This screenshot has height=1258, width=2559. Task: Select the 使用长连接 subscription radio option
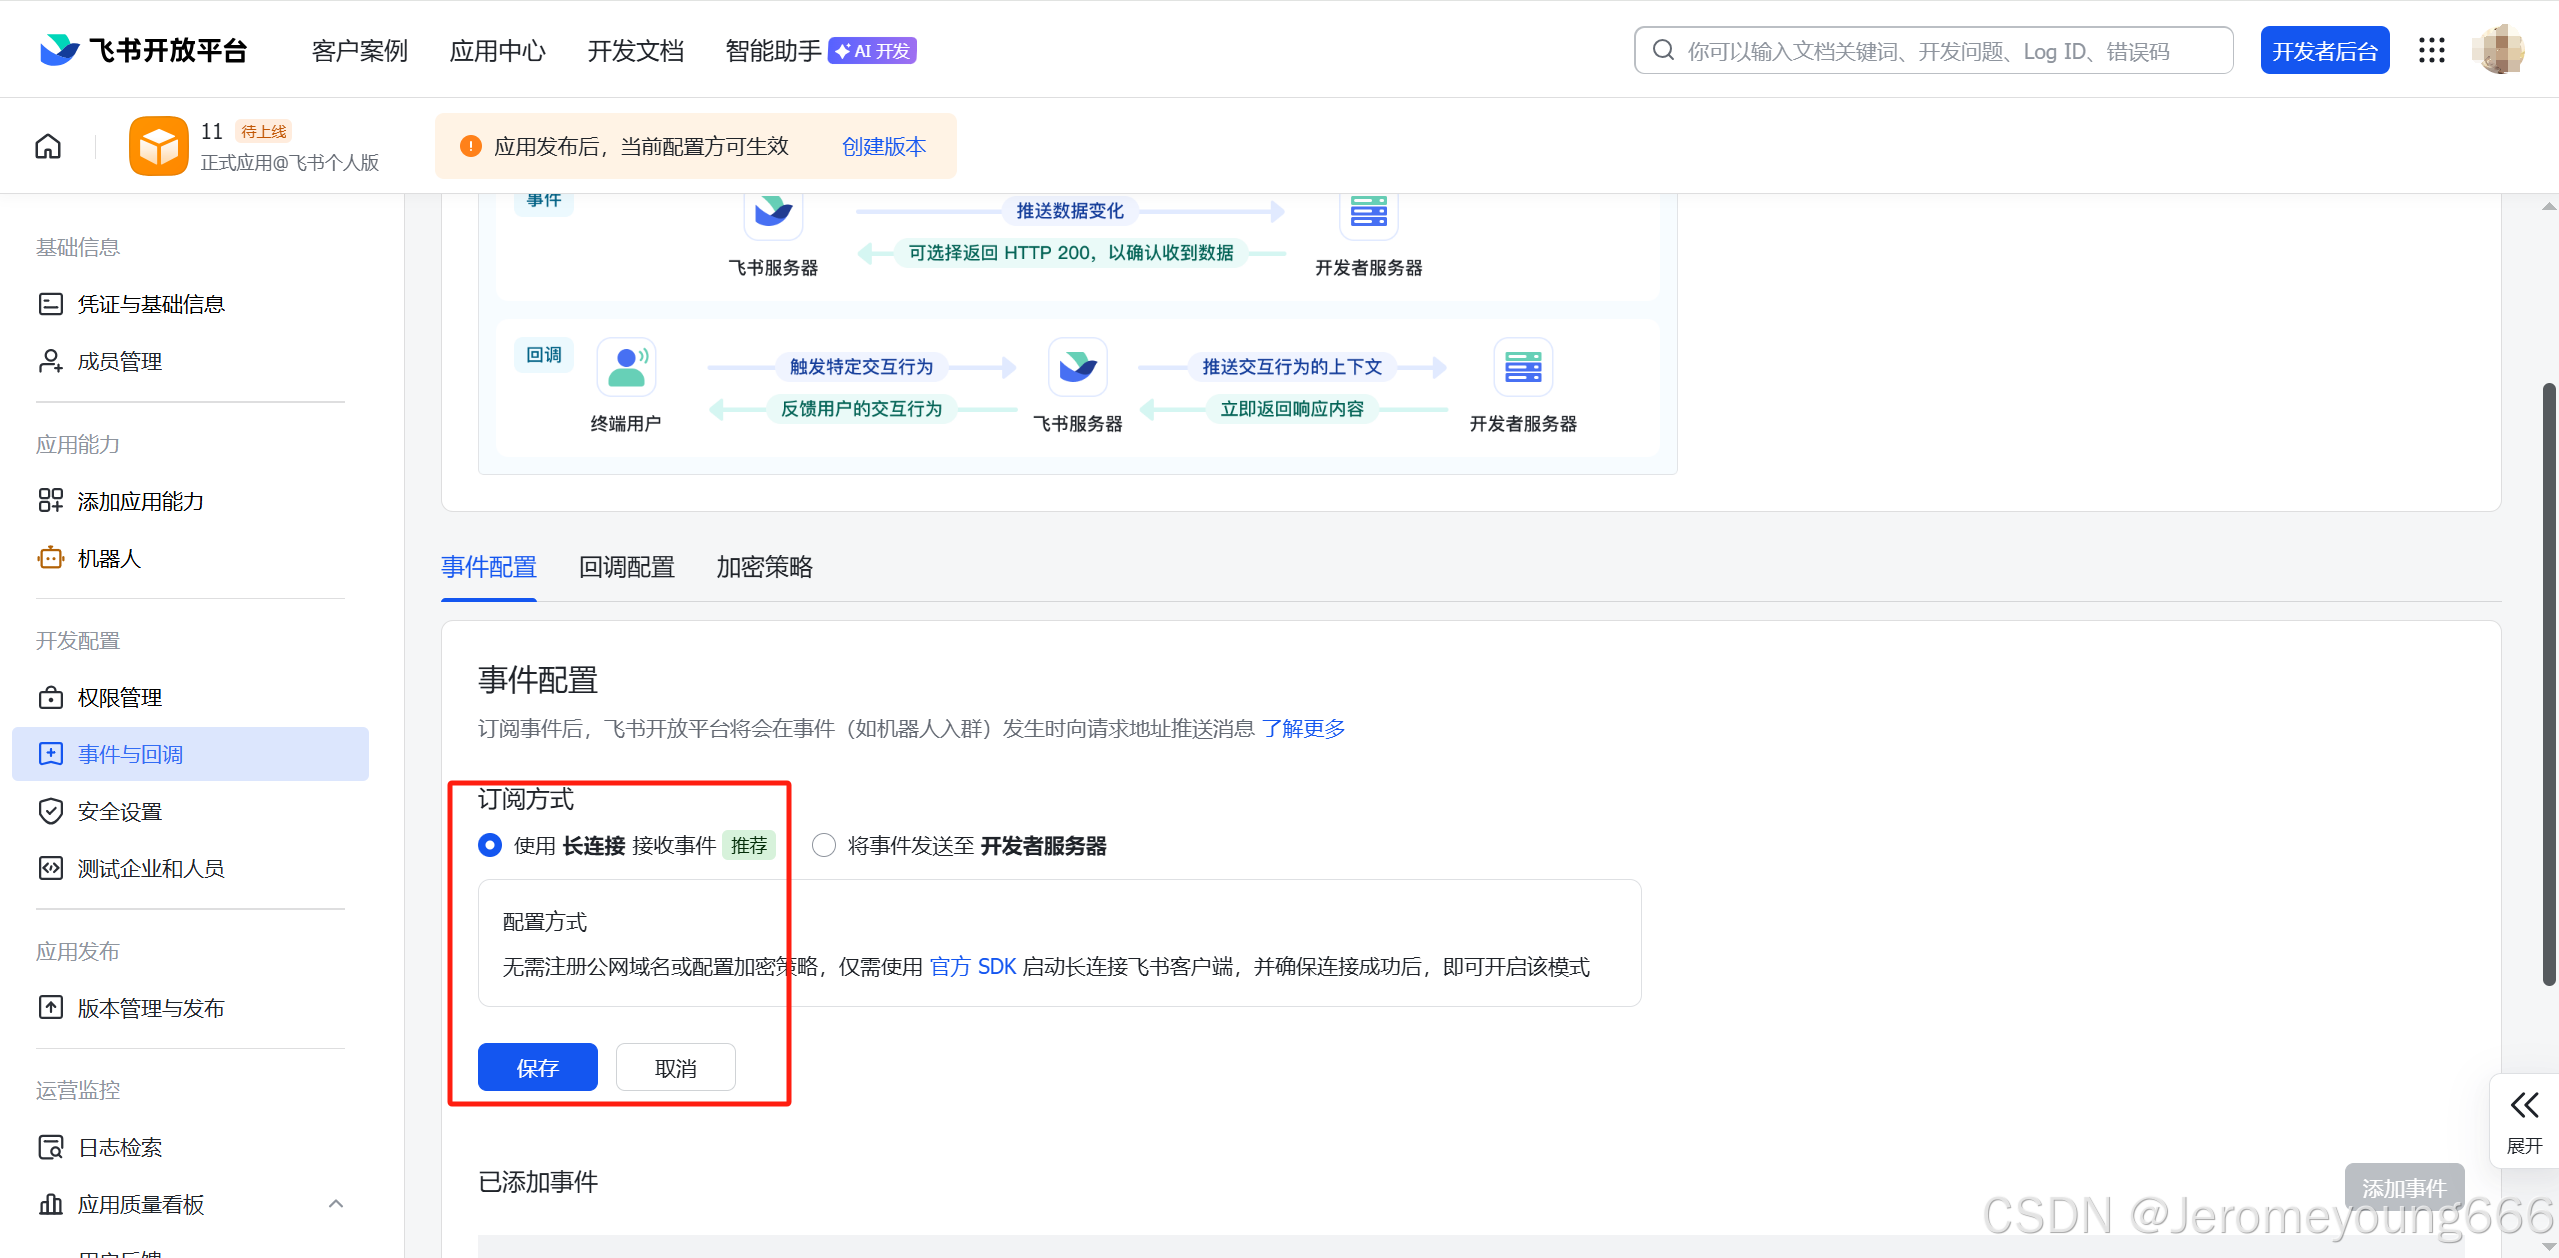pyautogui.click(x=489, y=845)
